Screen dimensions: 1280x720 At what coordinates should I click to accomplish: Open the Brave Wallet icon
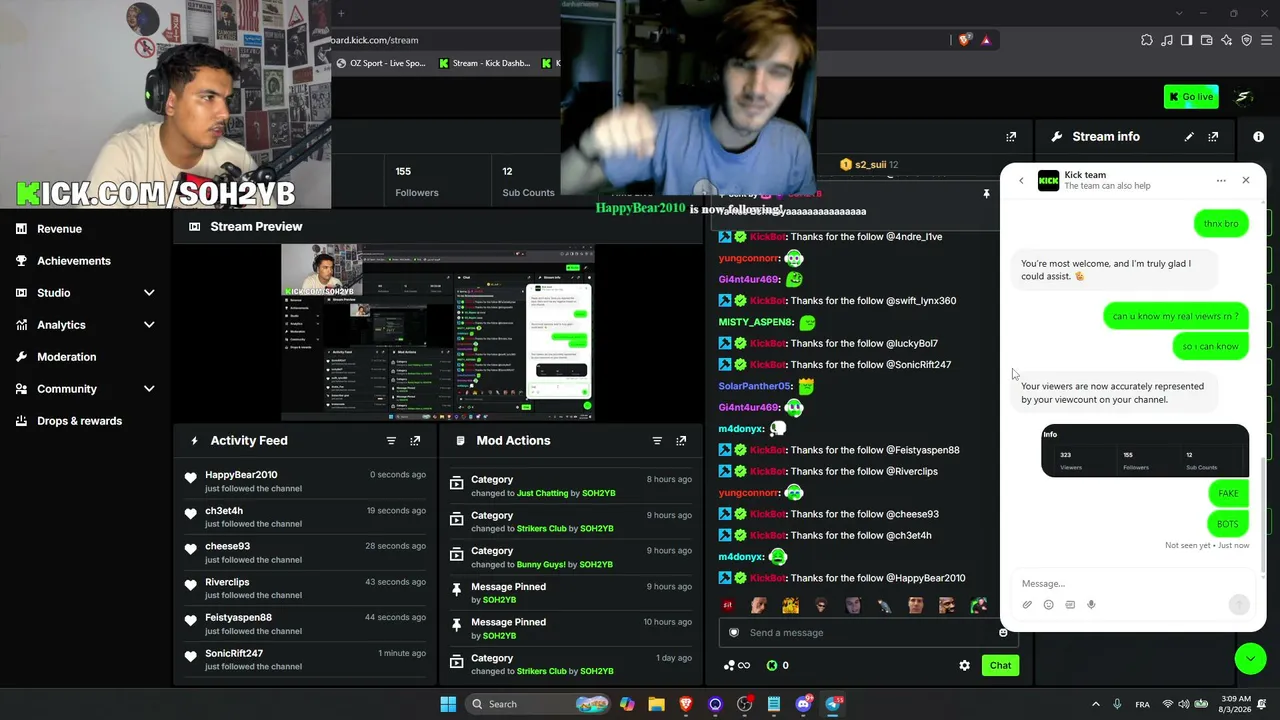[x=1206, y=40]
